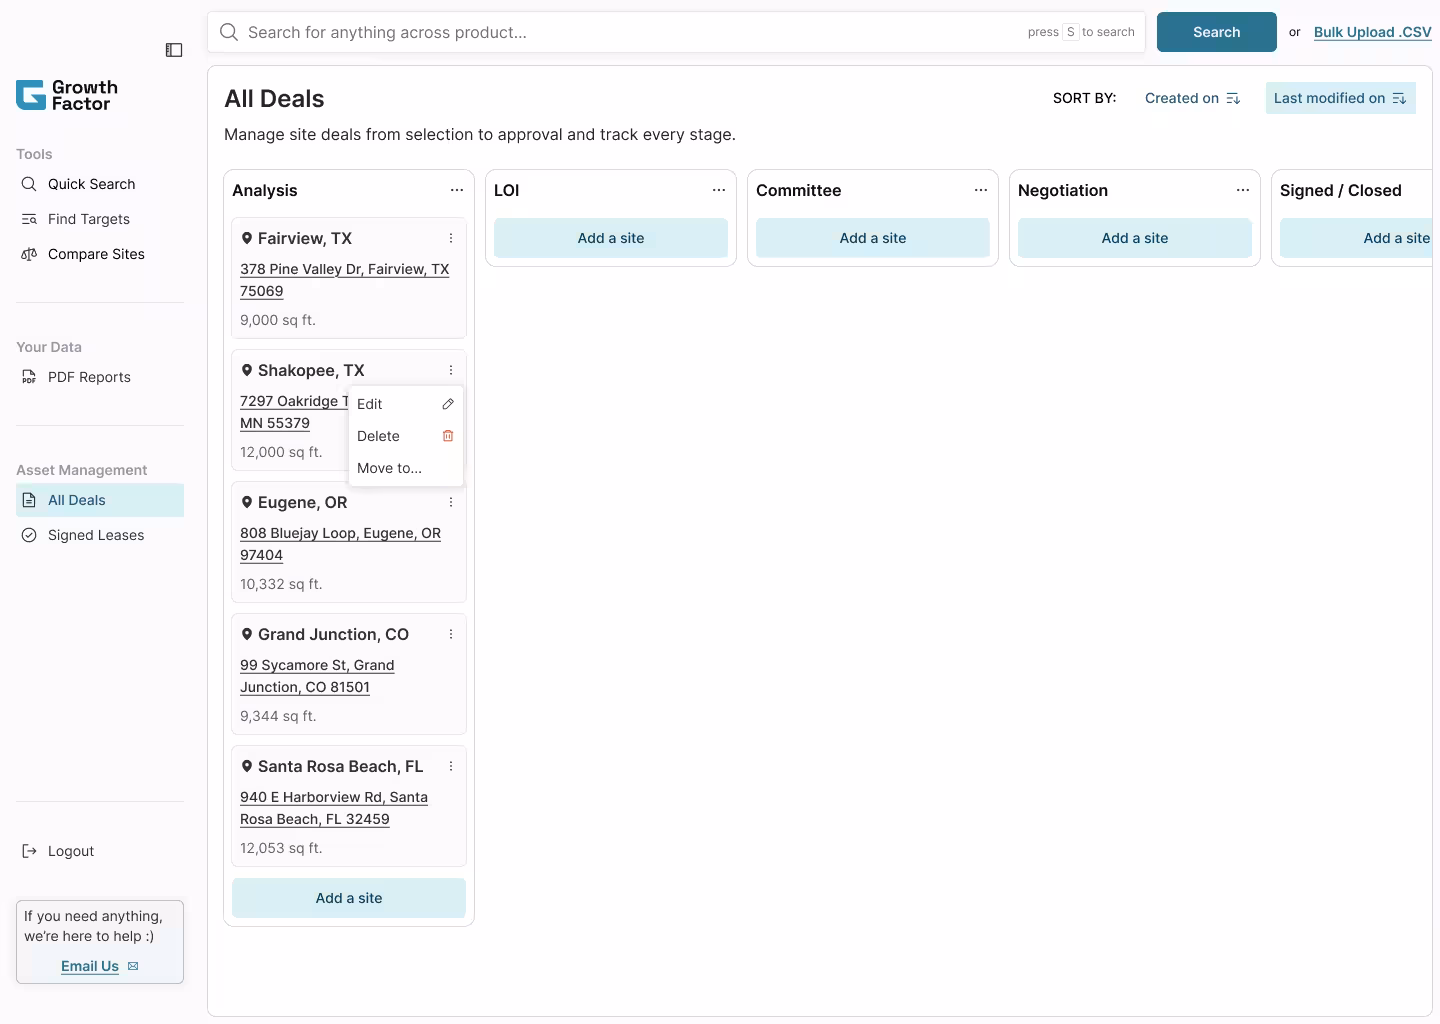
Task: Open the Created on sort dropdown
Action: tap(1192, 98)
